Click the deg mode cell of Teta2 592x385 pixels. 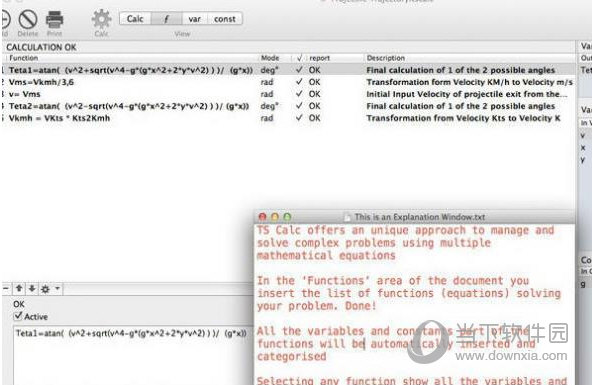point(269,106)
